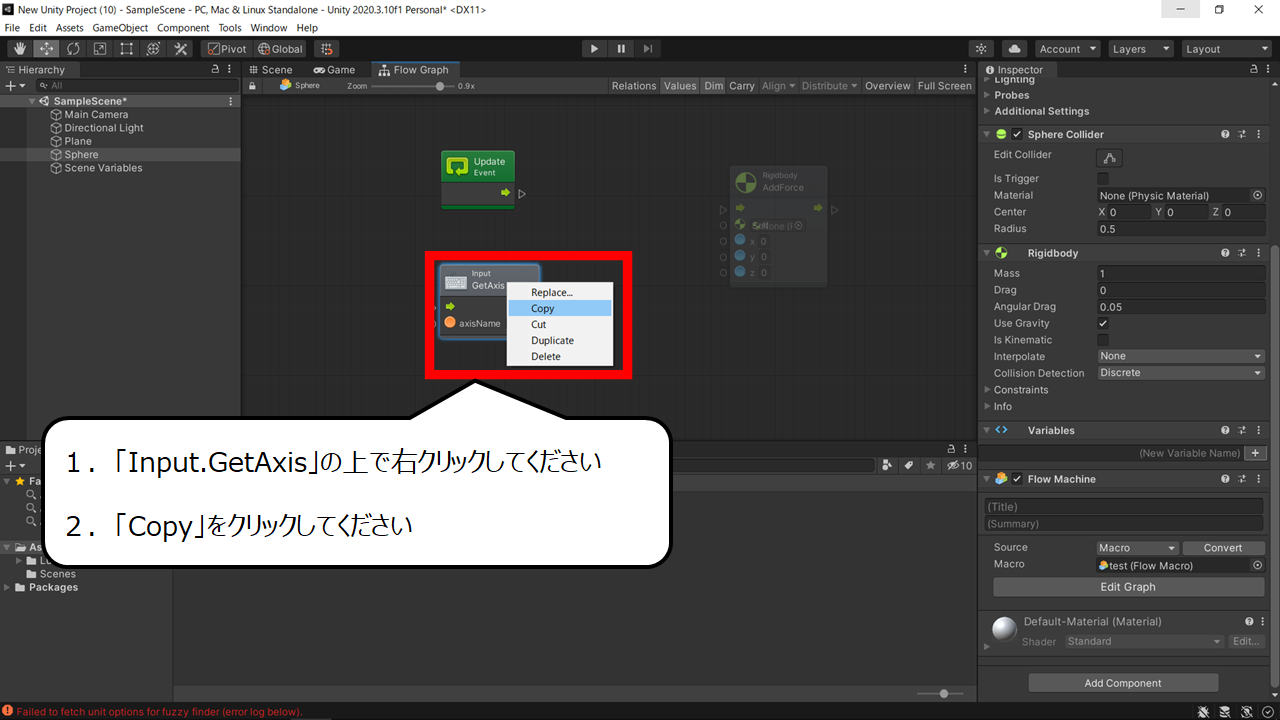
Task: Choose Replace... in context menu
Action: [x=559, y=292]
